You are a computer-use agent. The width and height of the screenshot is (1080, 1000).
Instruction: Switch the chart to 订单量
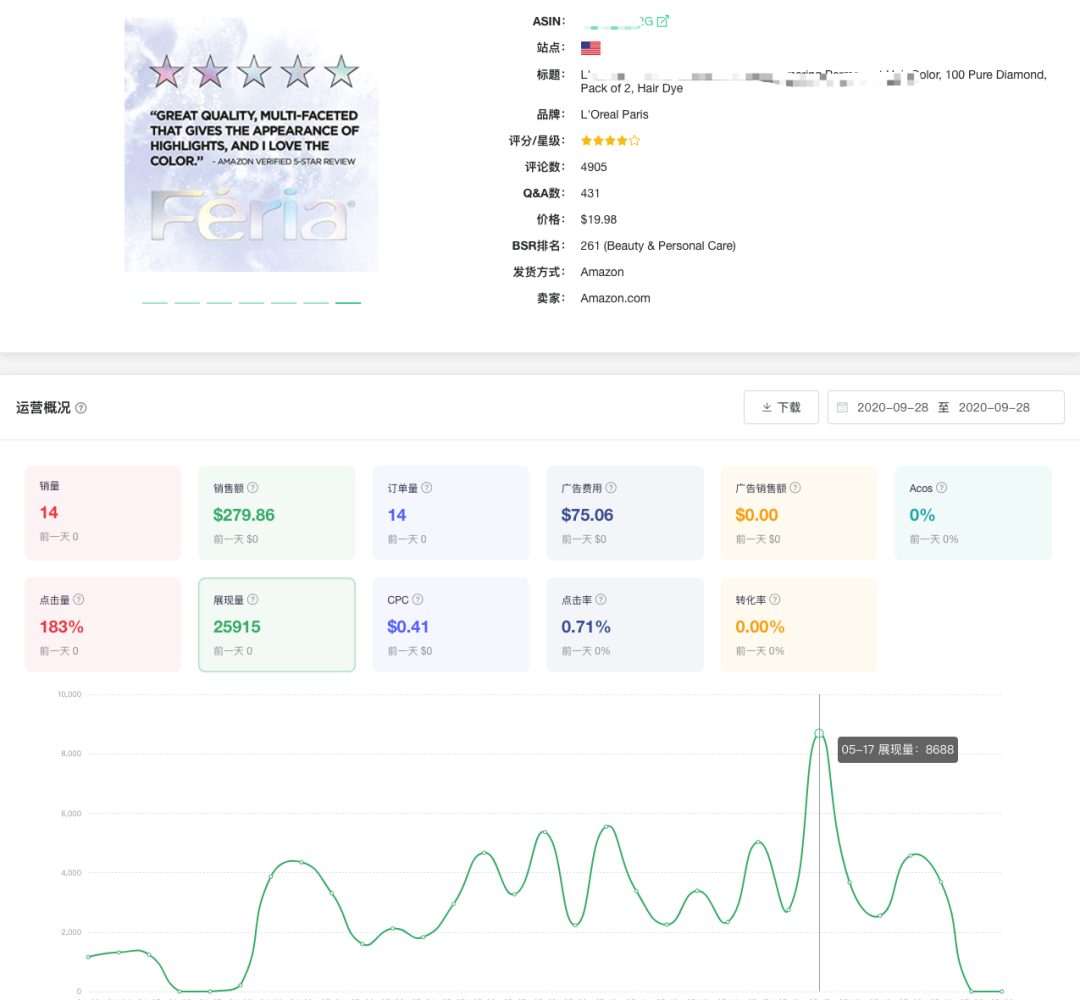pyautogui.click(x=451, y=513)
